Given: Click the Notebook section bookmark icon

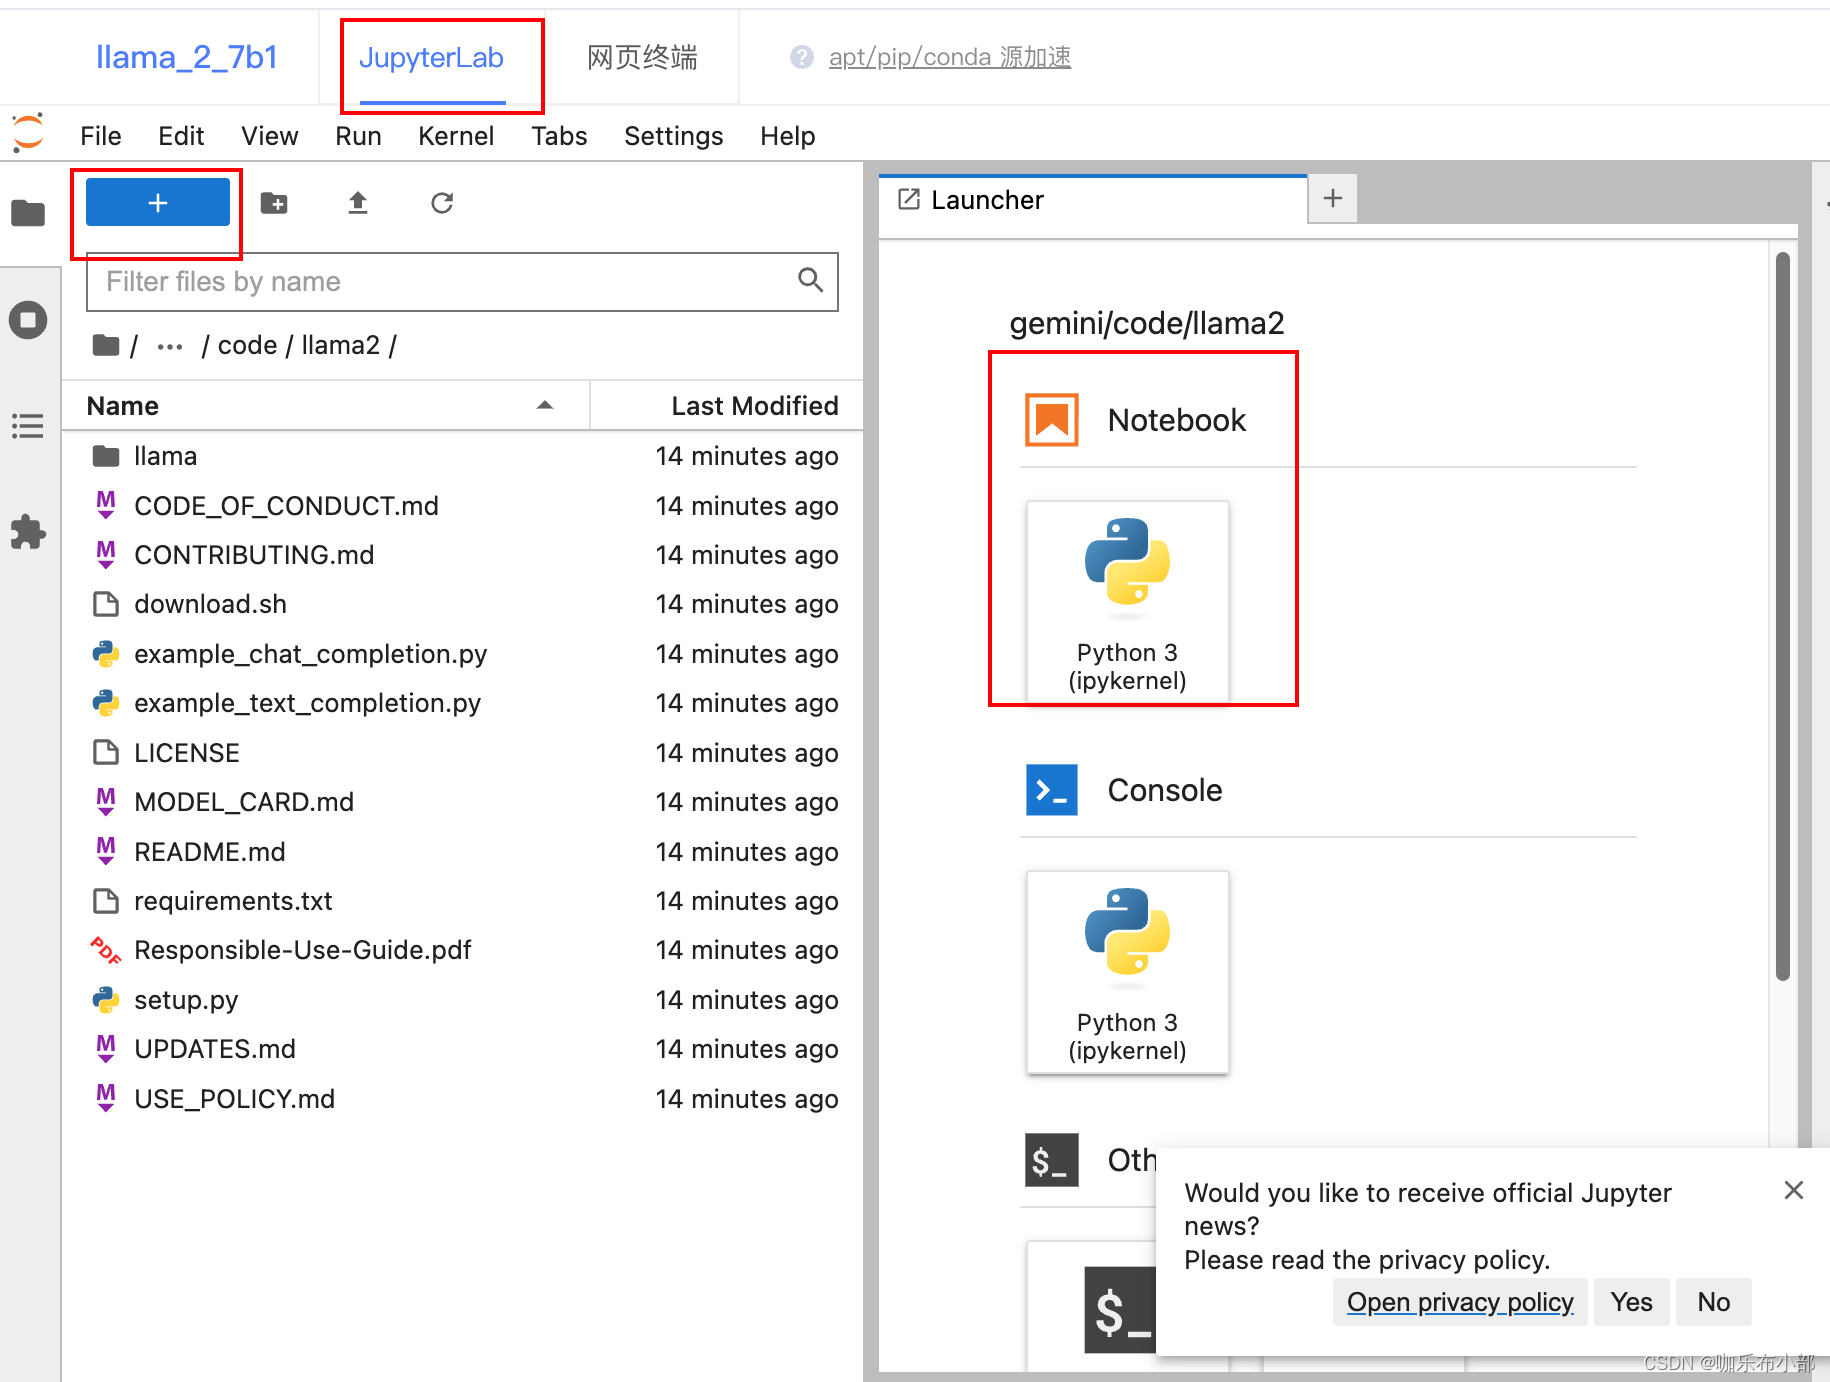Looking at the screenshot, I should tap(1052, 420).
